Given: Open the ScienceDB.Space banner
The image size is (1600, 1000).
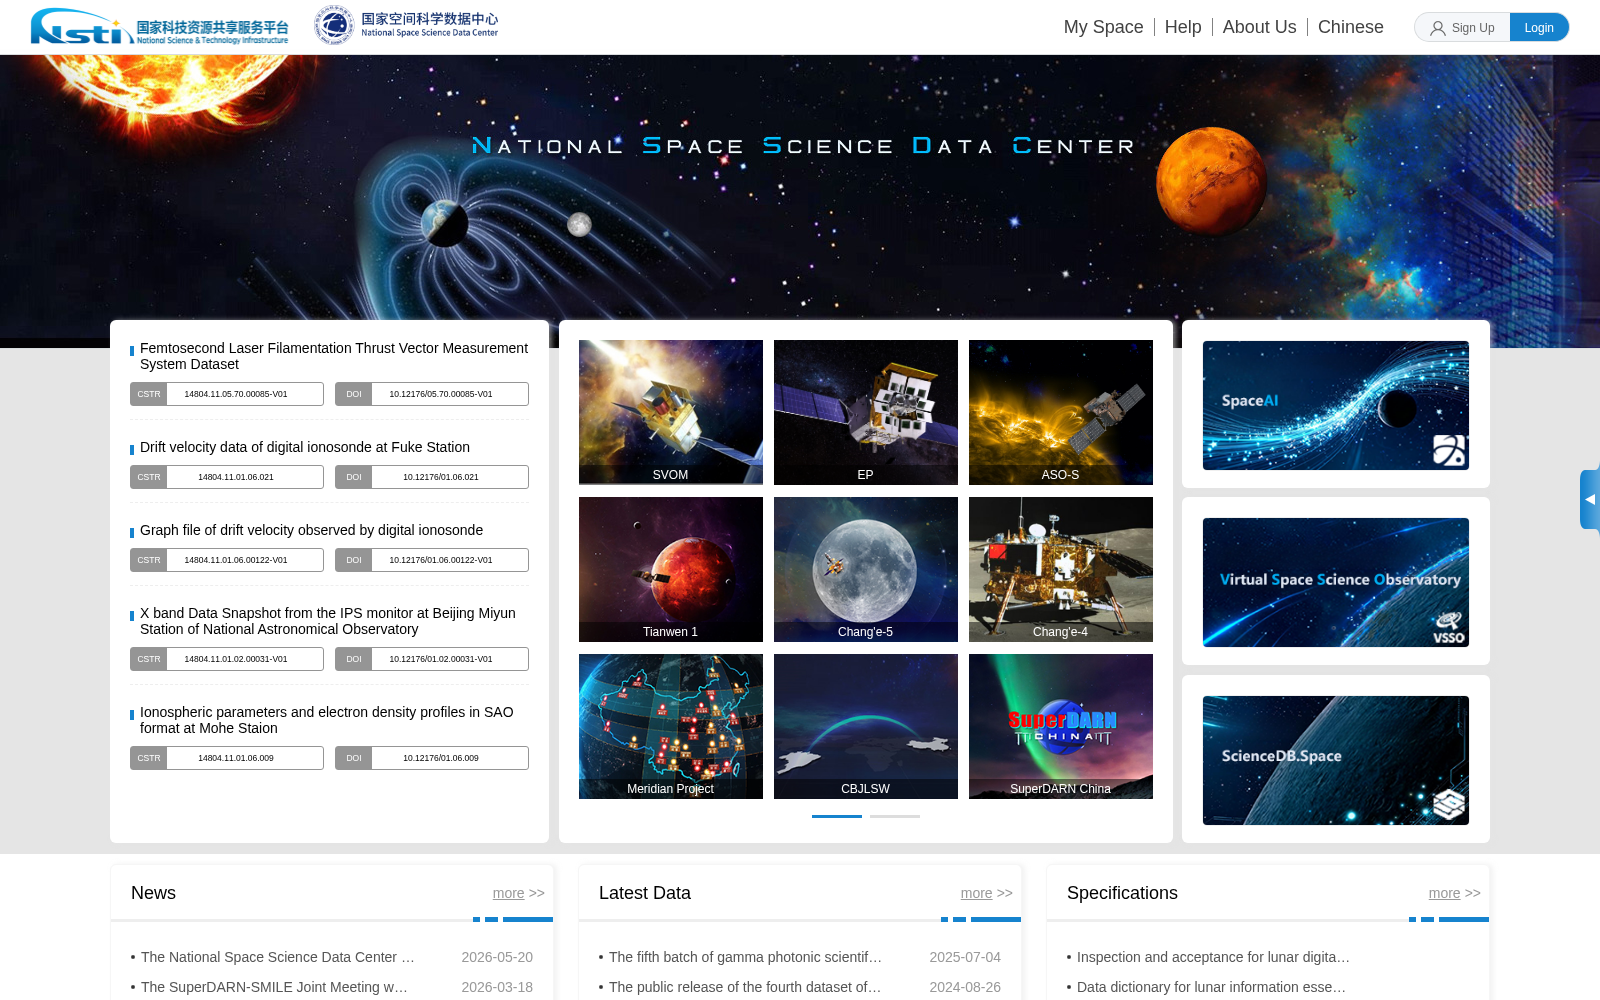Looking at the screenshot, I should (x=1336, y=760).
